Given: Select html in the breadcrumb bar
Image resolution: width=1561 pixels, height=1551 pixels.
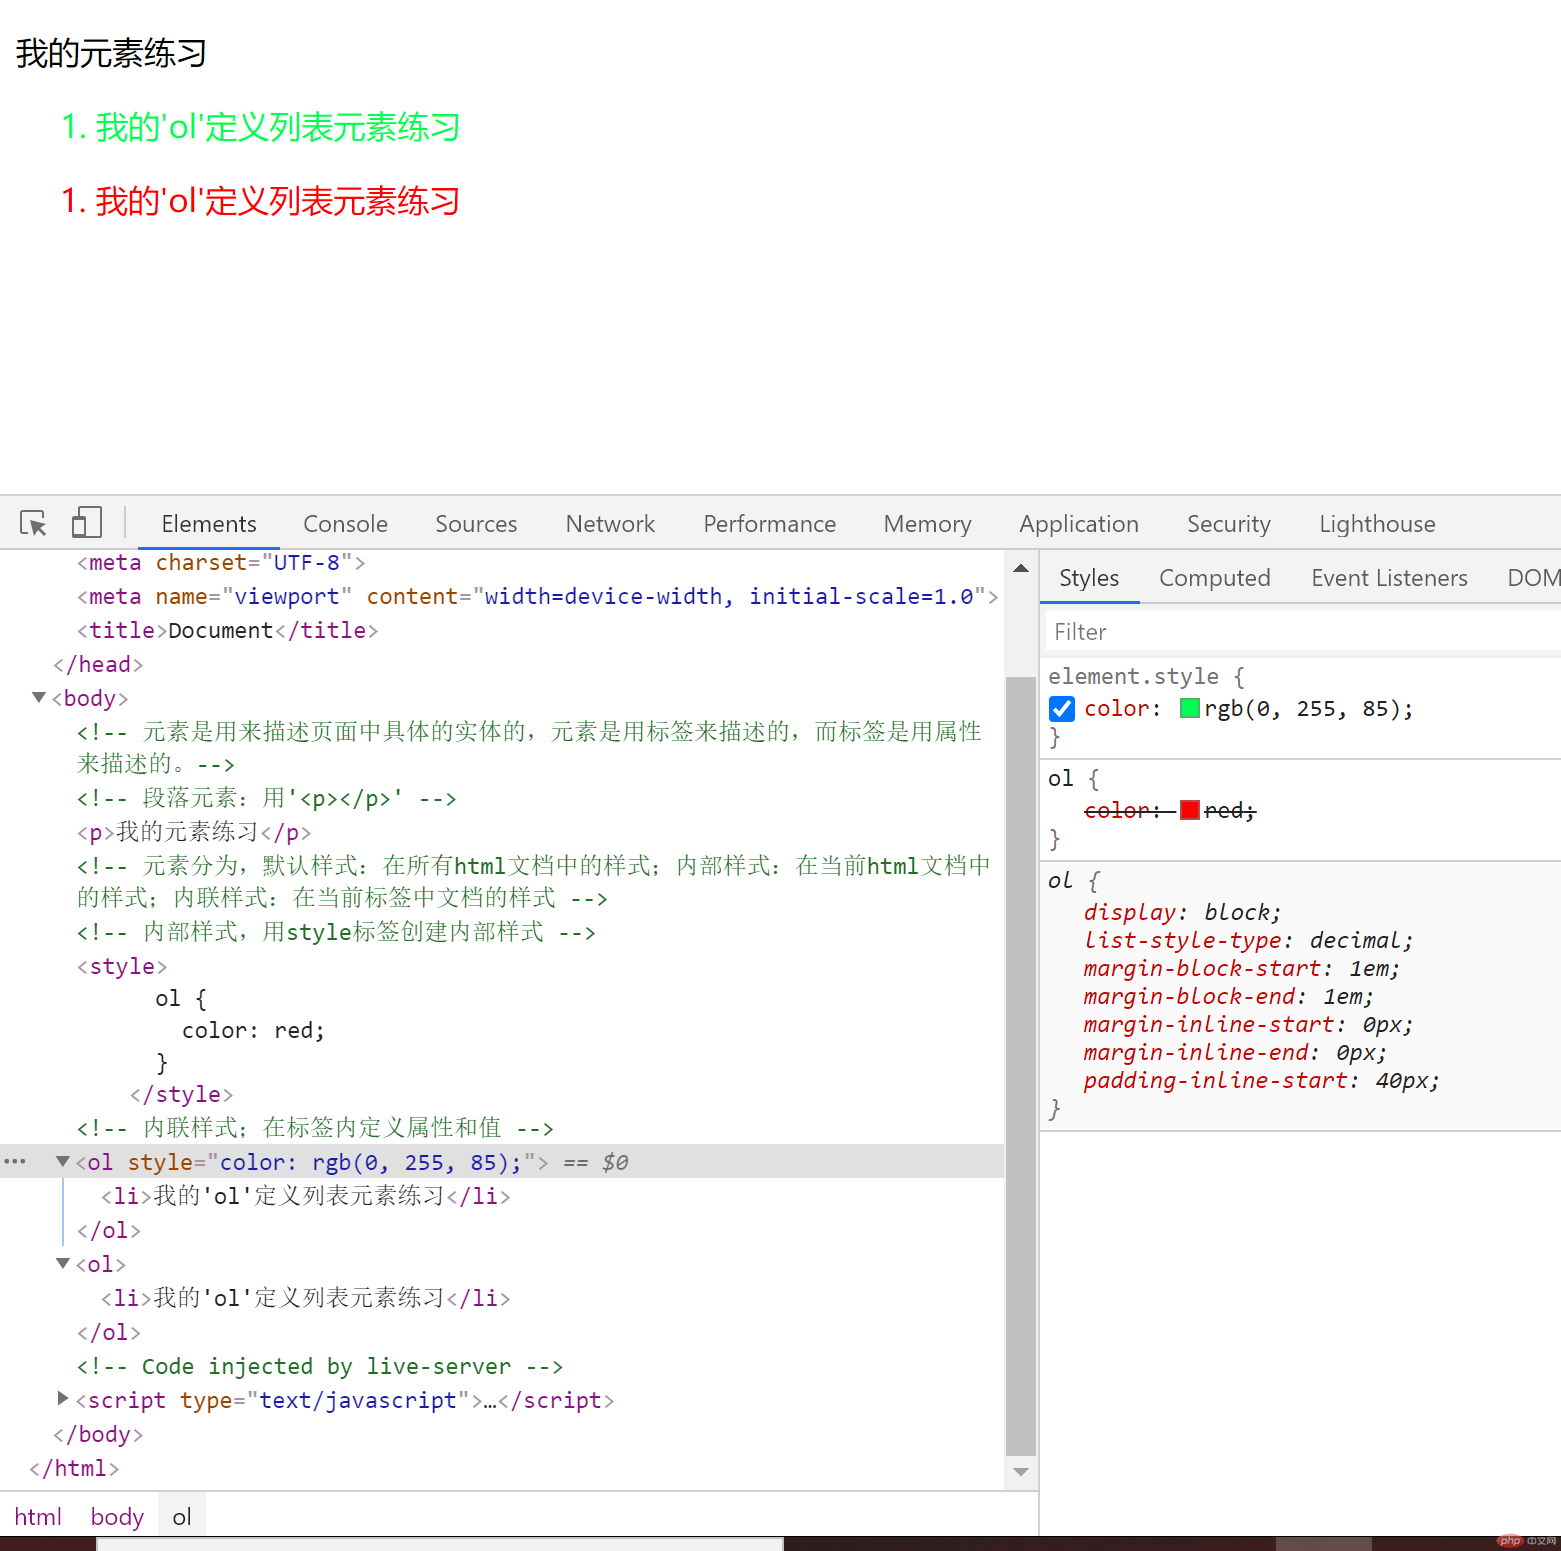Looking at the screenshot, I should pyautogui.click(x=38, y=1516).
